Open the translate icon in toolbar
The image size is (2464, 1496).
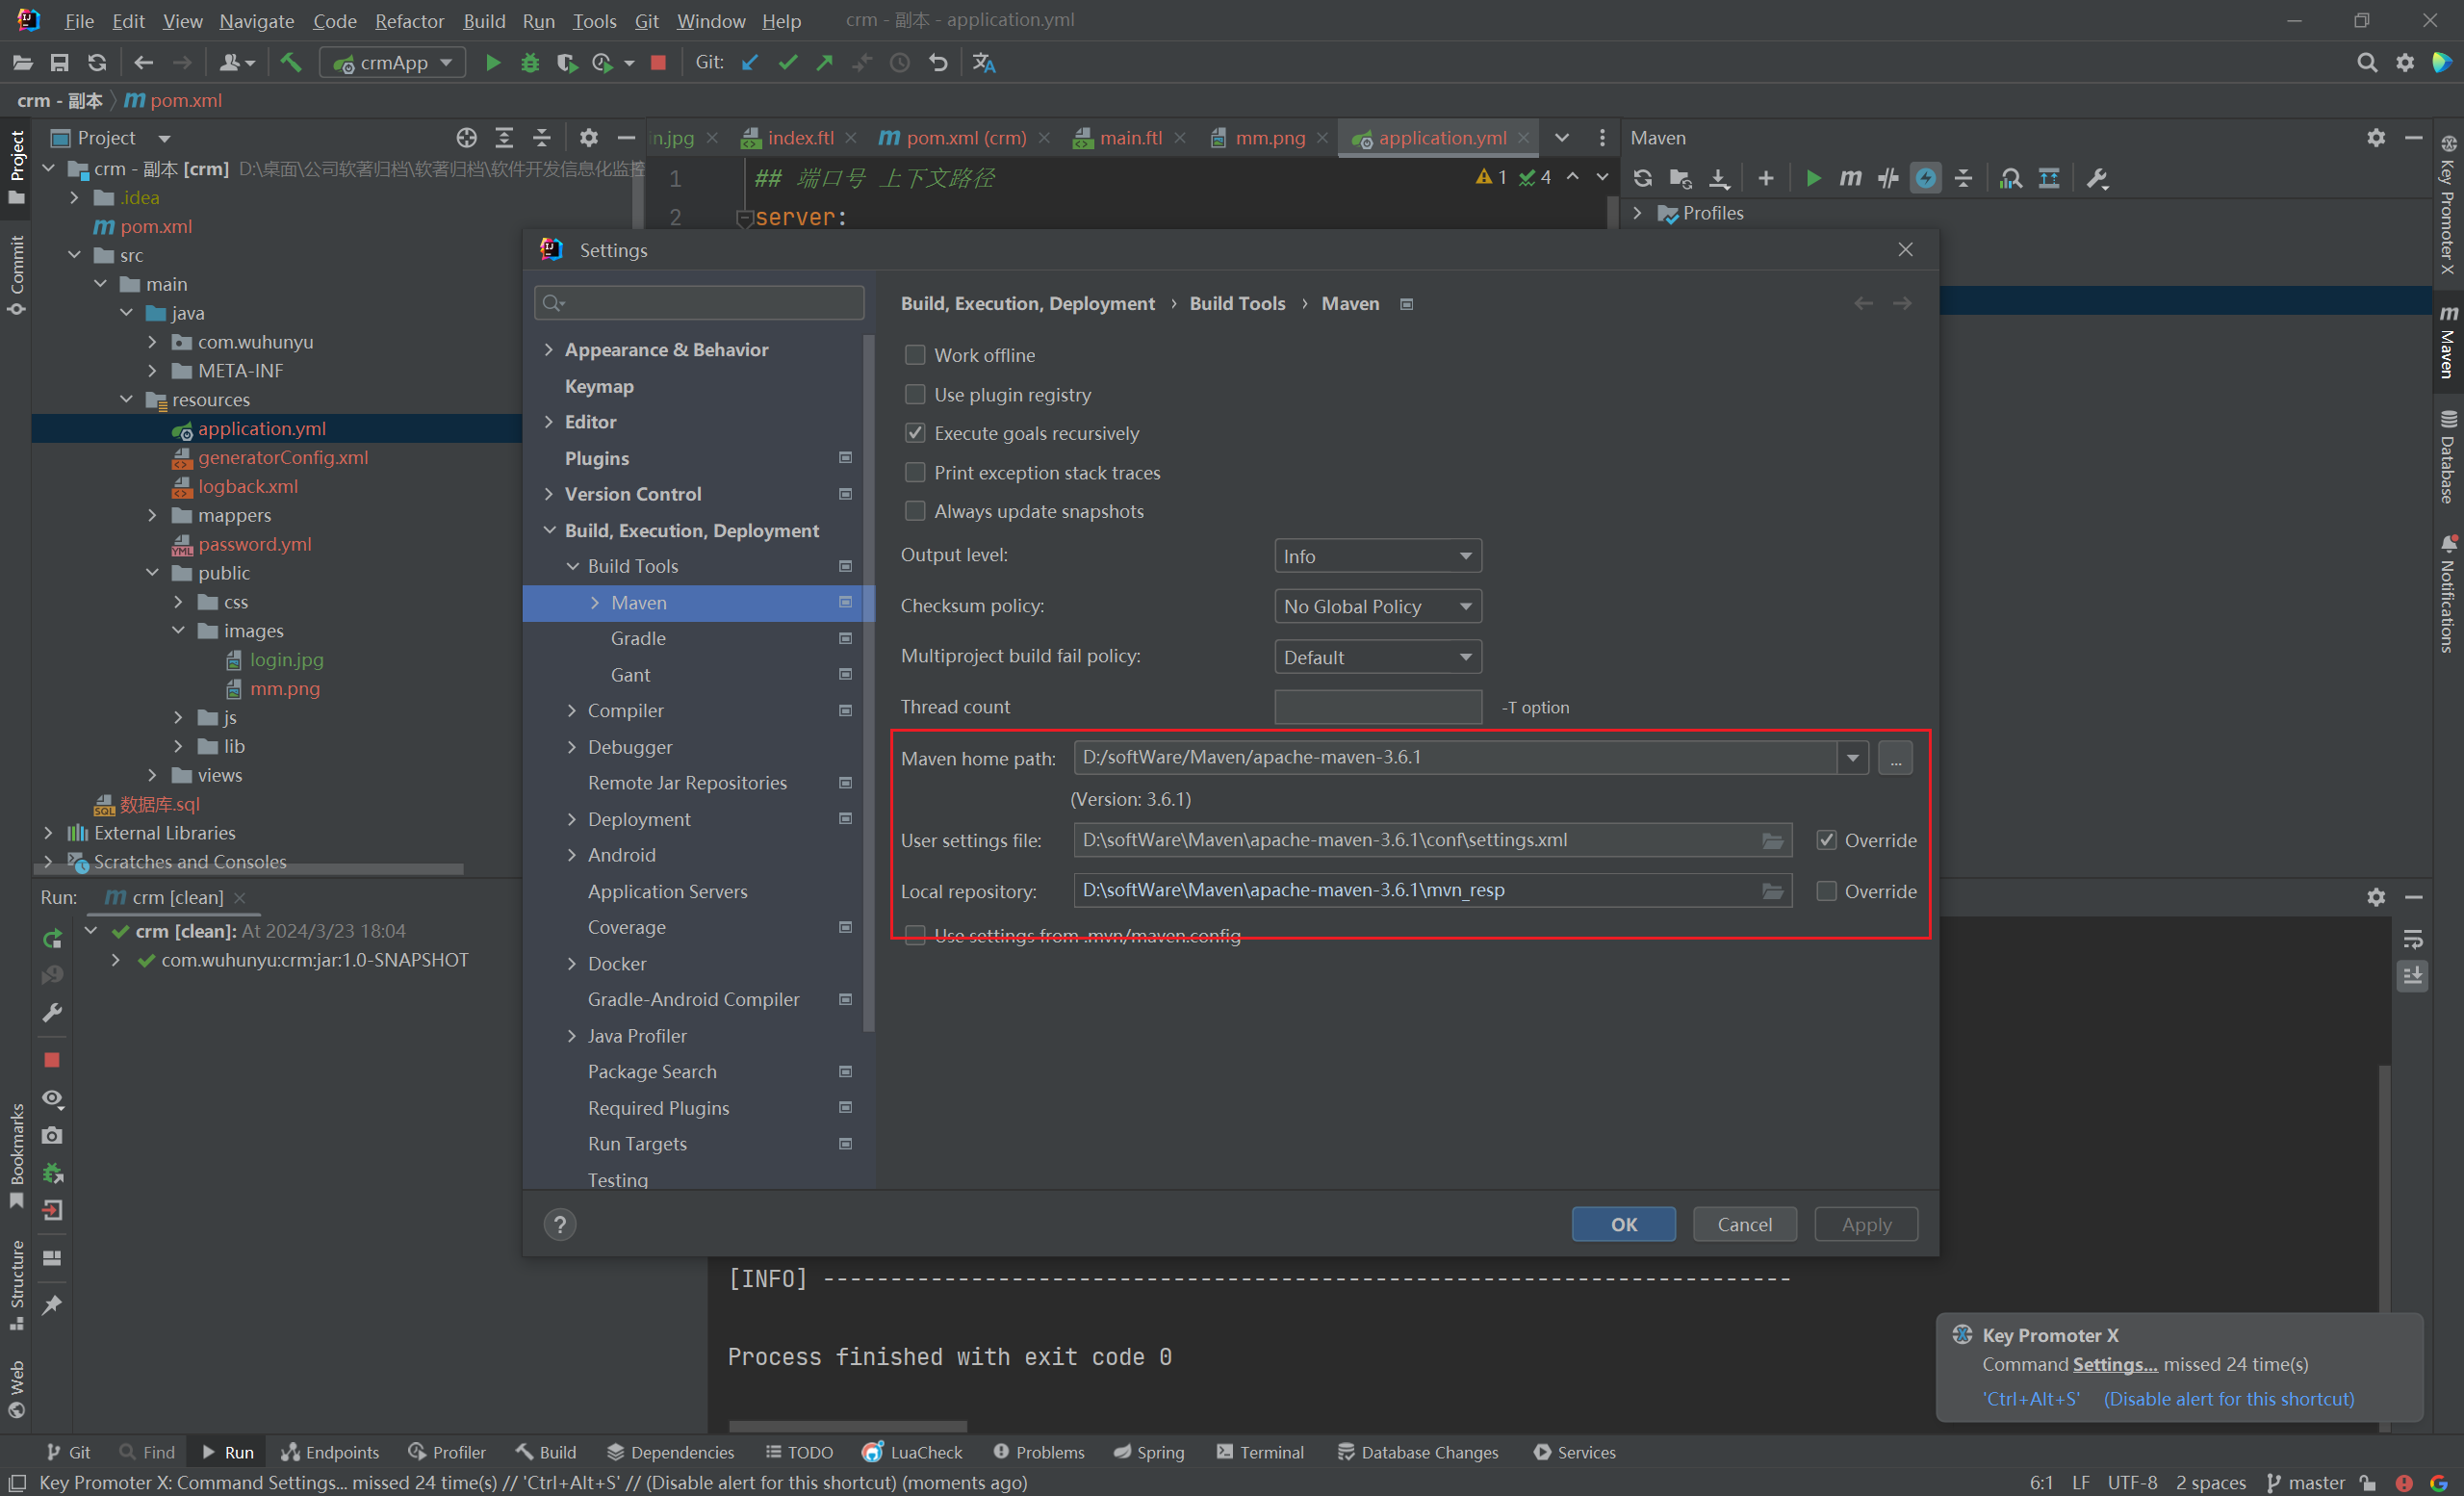(984, 63)
